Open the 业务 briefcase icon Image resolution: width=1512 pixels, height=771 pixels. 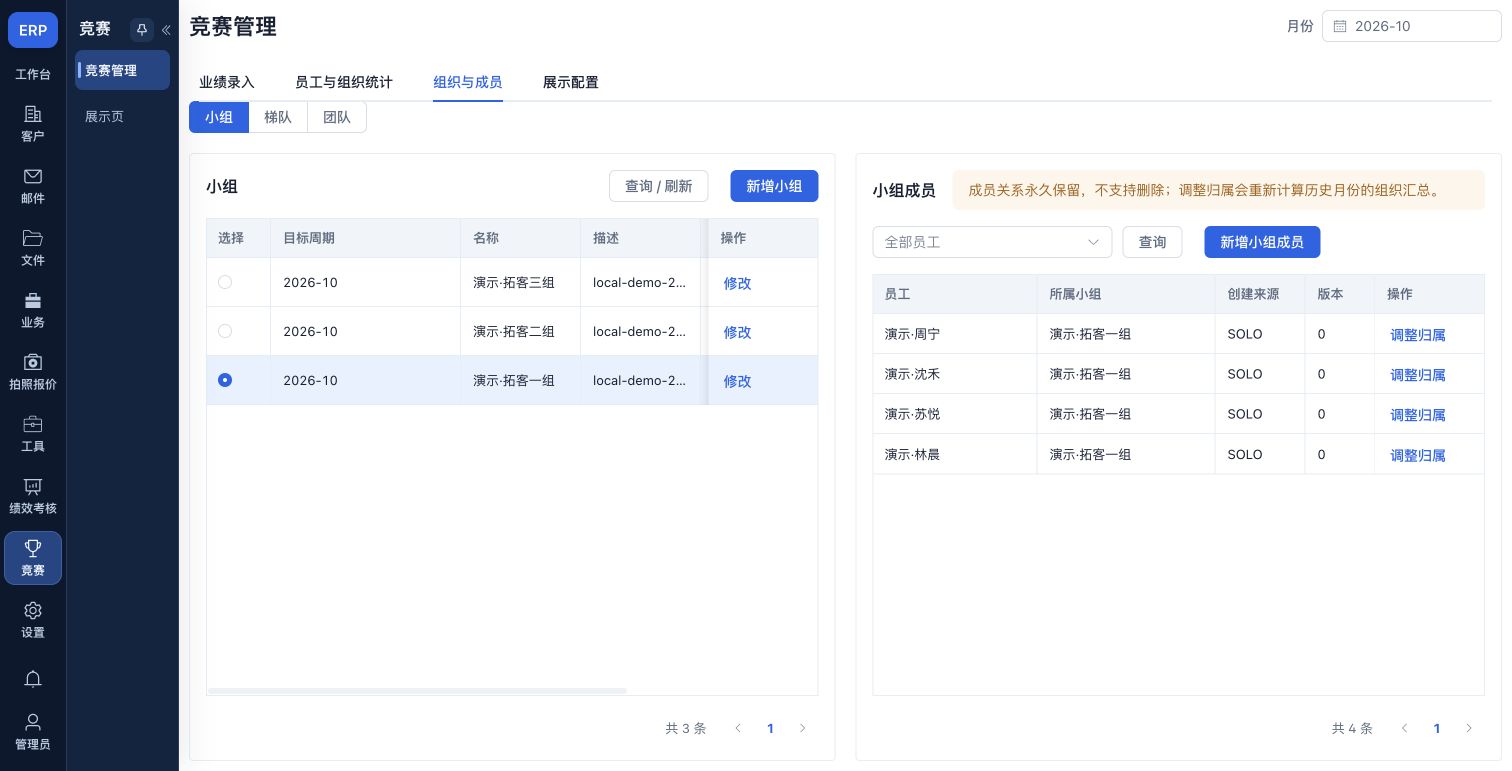tap(33, 300)
